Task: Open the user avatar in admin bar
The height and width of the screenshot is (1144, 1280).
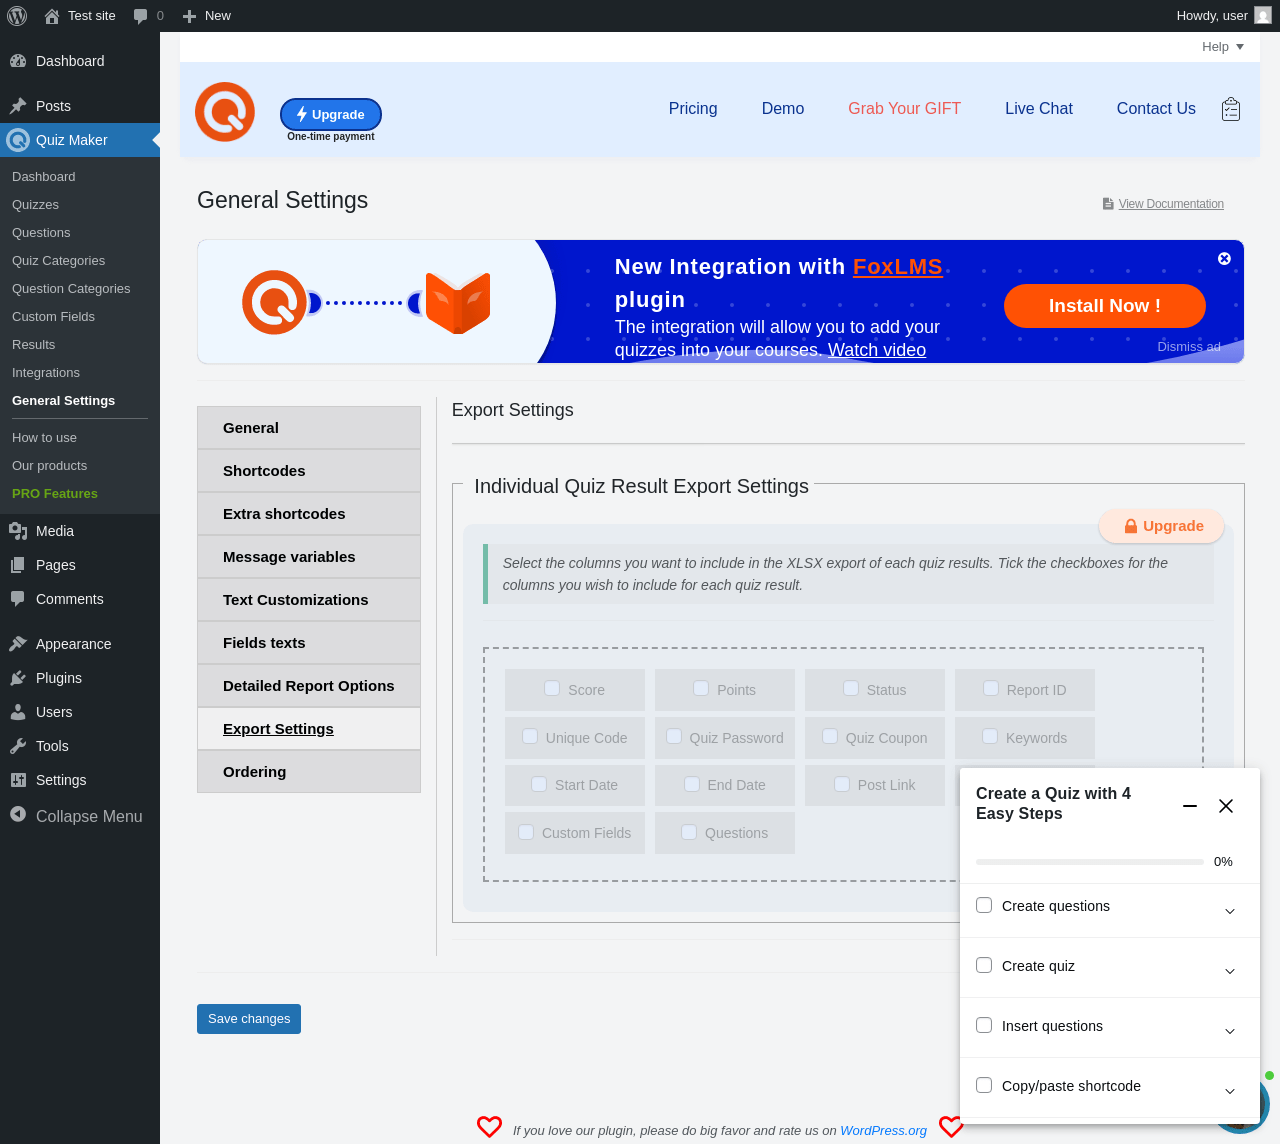Action: click(1263, 16)
